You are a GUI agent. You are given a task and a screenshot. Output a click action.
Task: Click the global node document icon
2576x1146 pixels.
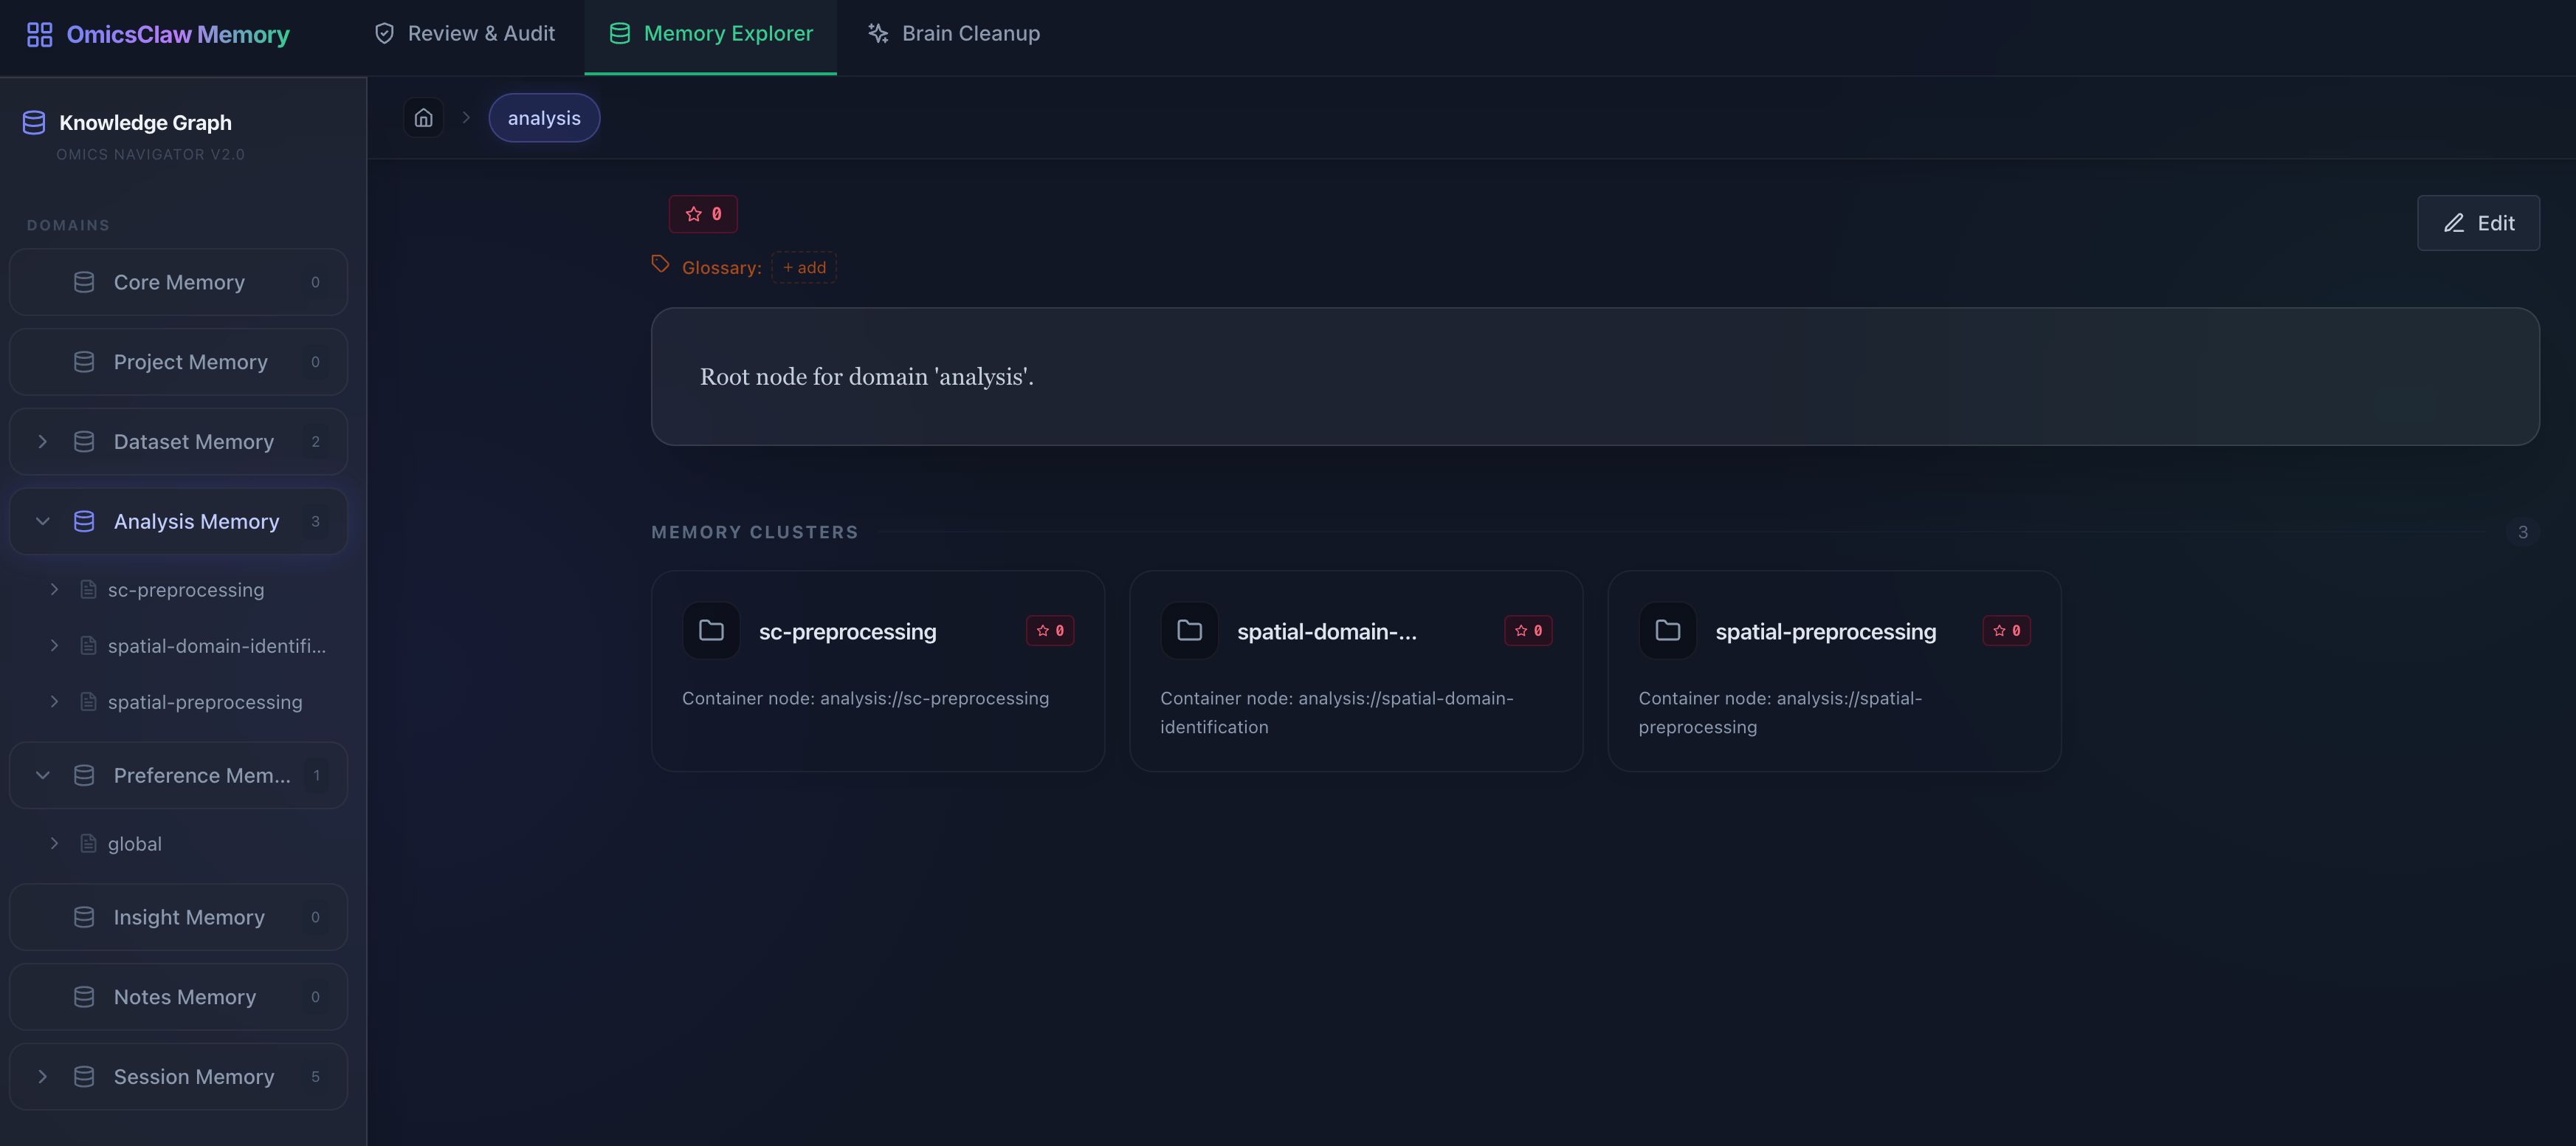click(x=88, y=844)
